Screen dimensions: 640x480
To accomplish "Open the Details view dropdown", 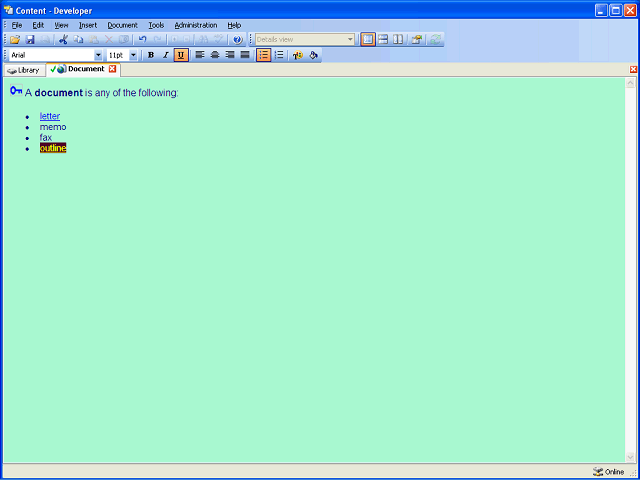I will [x=350, y=40].
